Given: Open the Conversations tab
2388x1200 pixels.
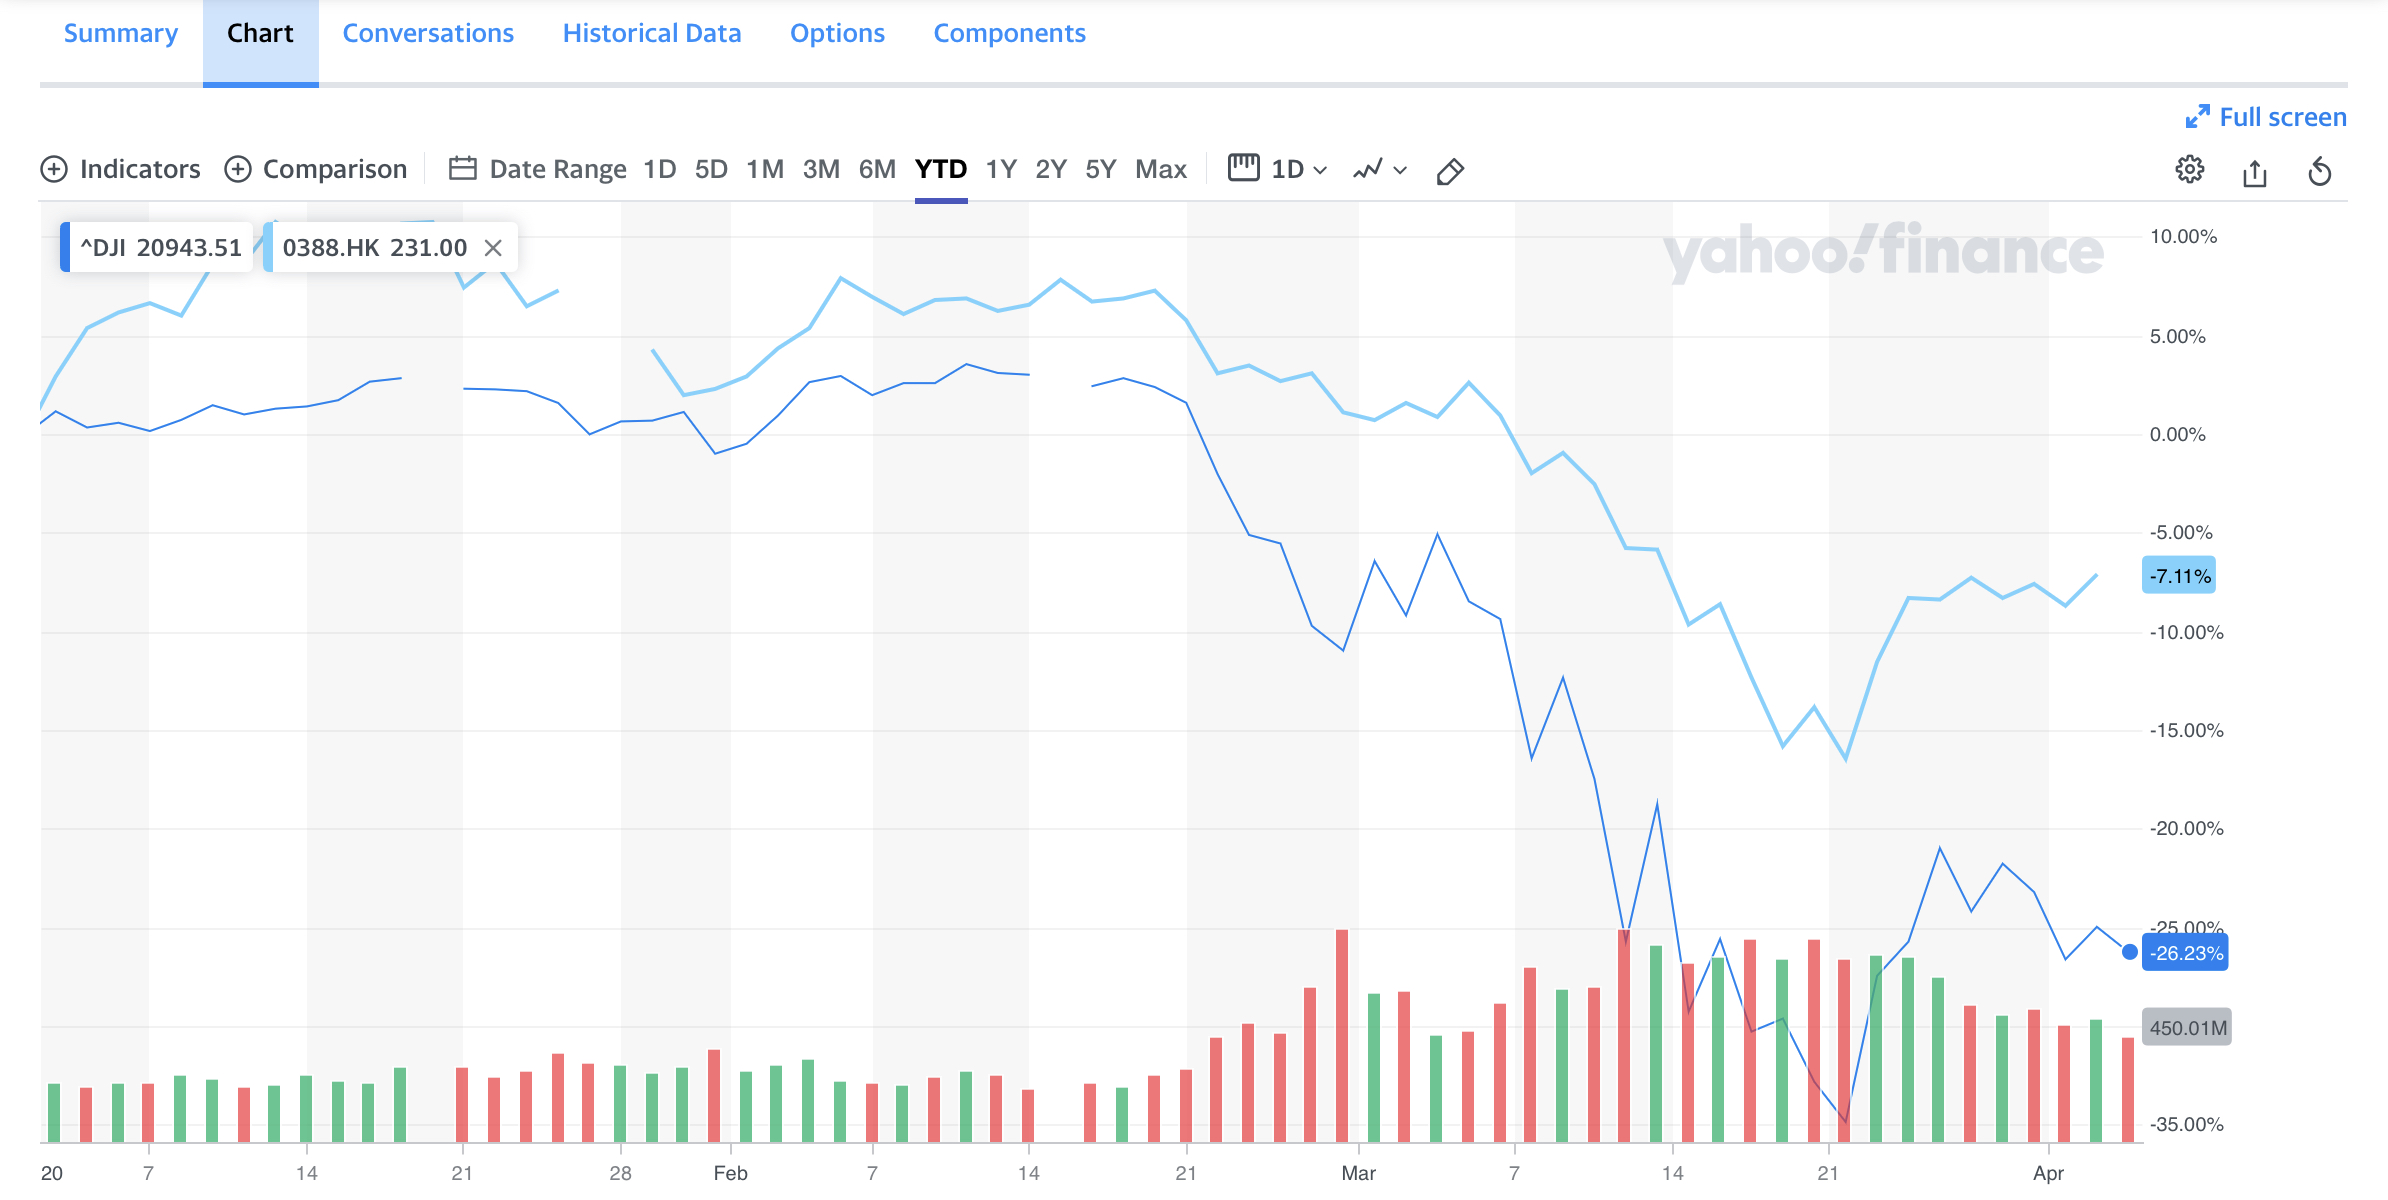Looking at the screenshot, I should [x=428, y=33].
